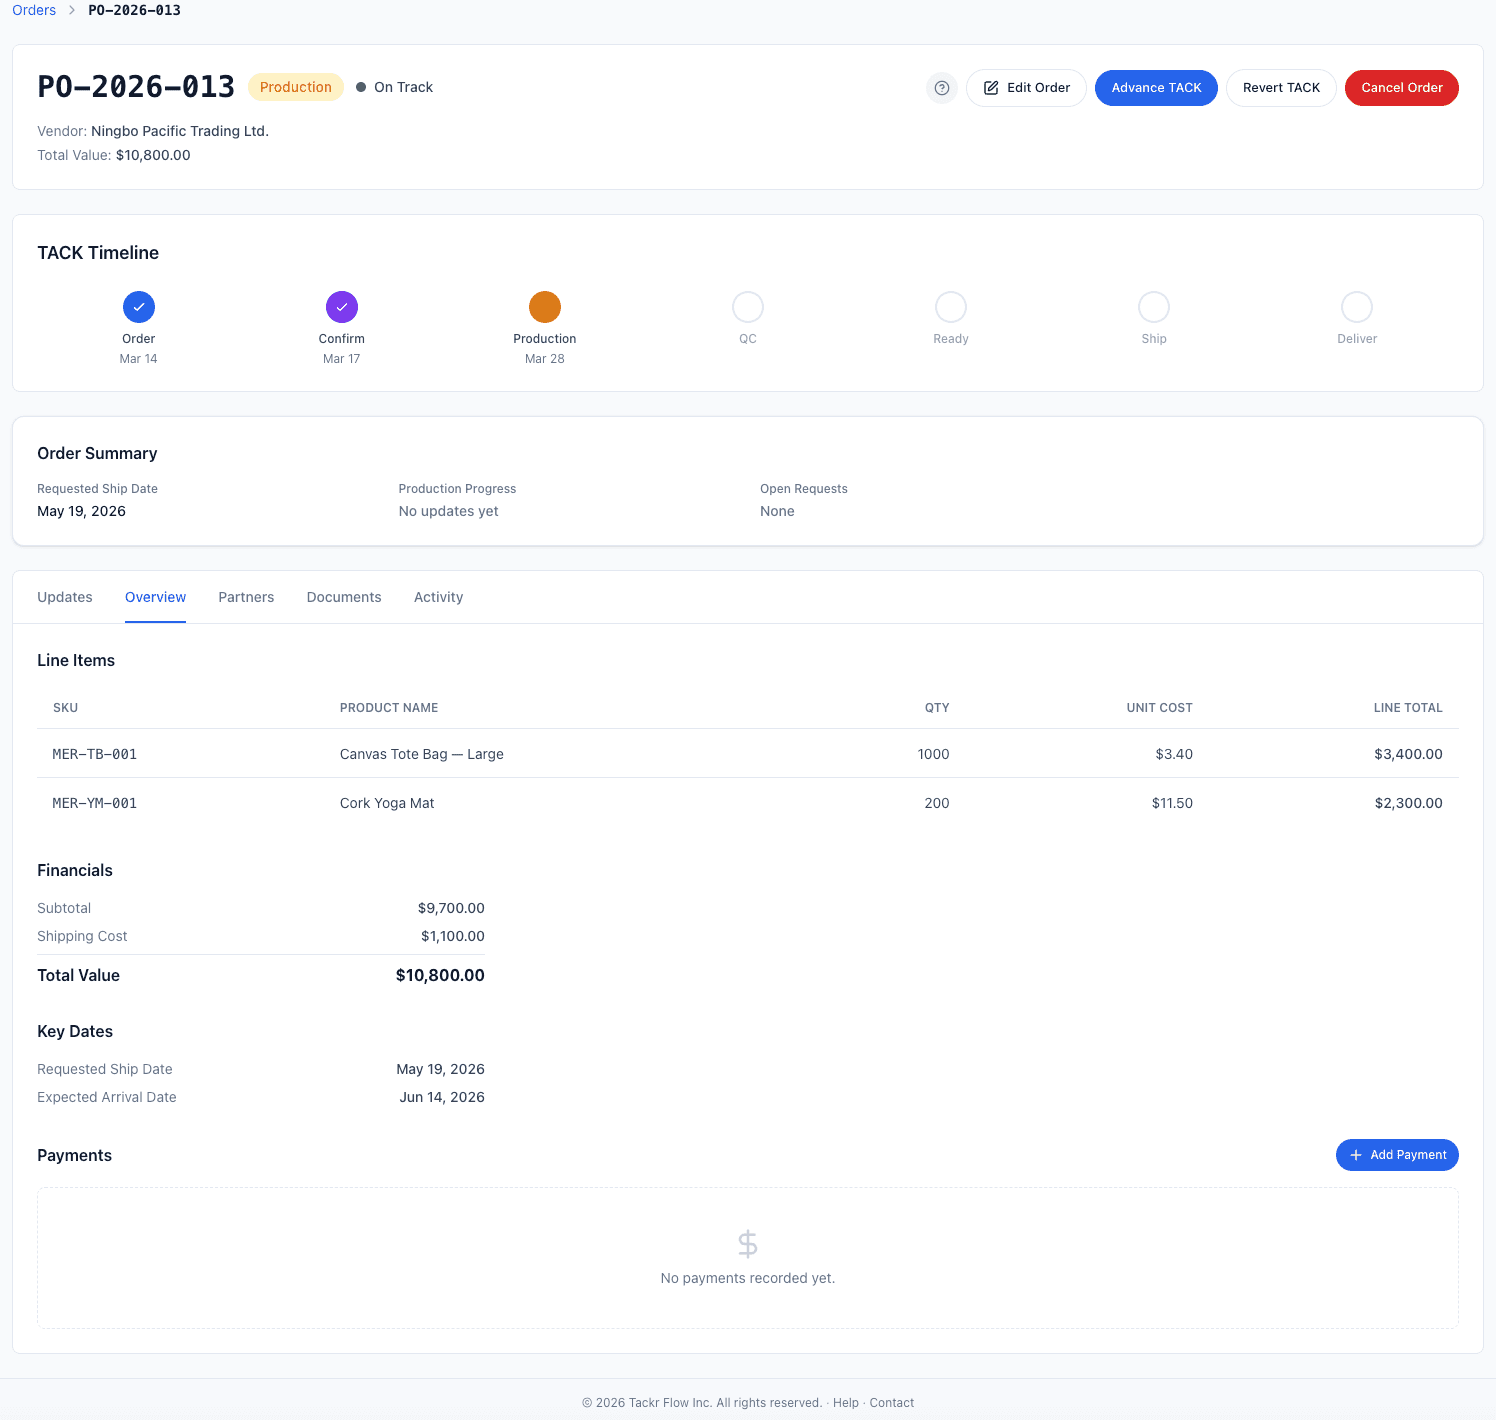This screenshot has width=1496, height=1420.
Task: View the Activity tab
Action: pyautogui.click(x=438, y=597)
